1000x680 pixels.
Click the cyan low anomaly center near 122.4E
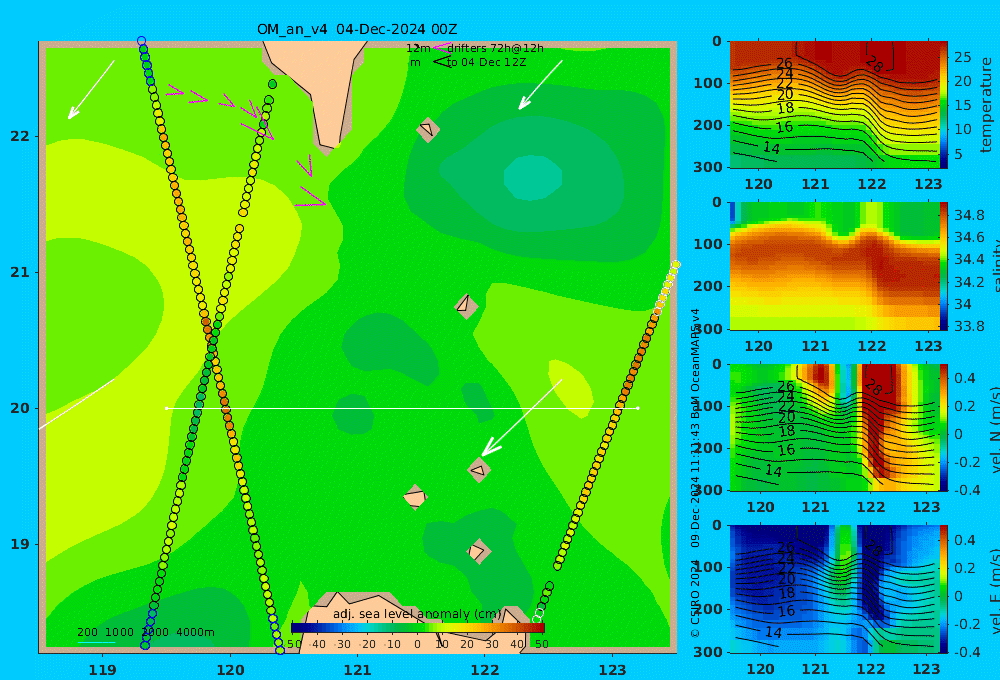(x=533, y=177)
